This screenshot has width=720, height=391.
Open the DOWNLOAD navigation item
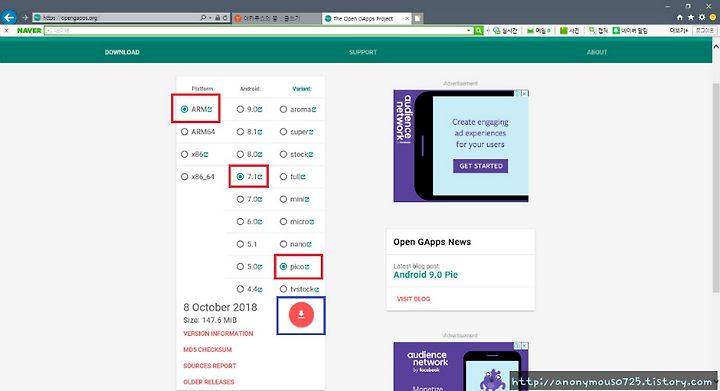(x=122, y=52)
